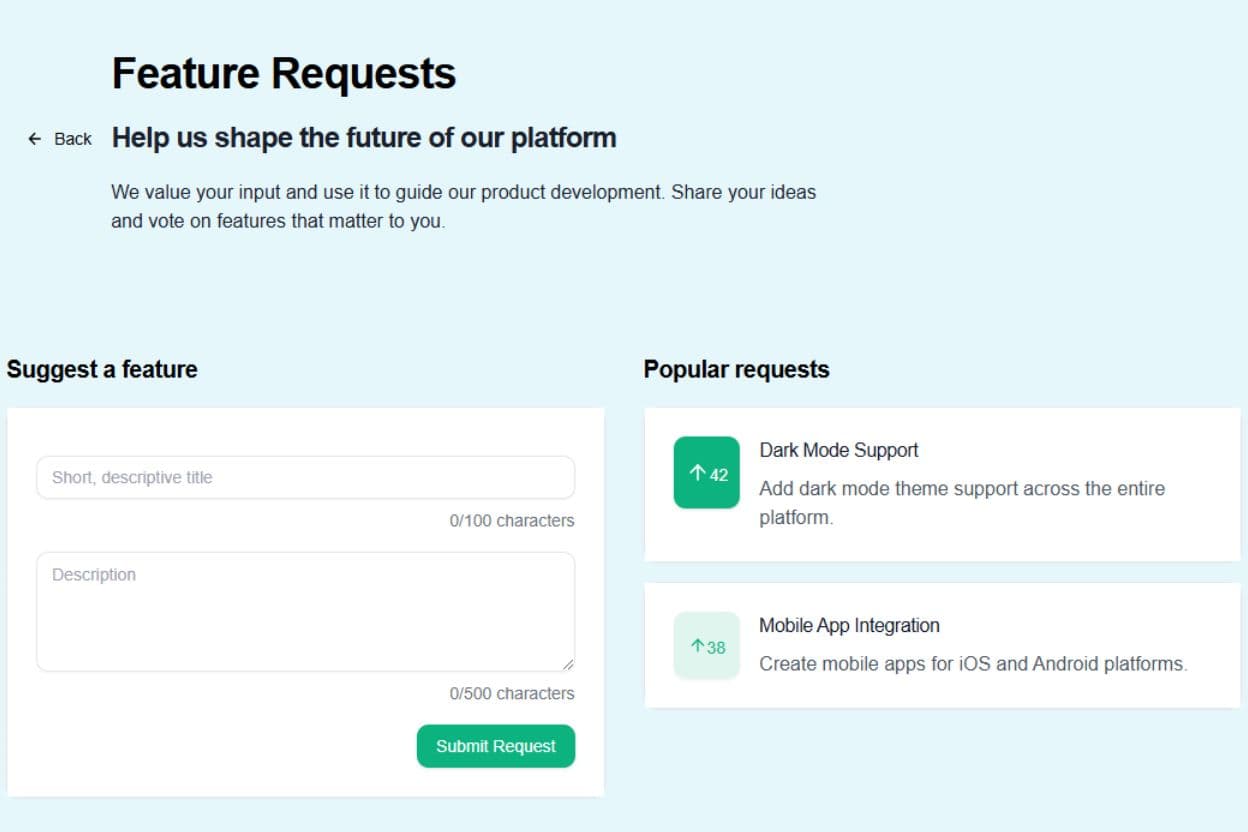
Task: Click the Popular requests heading
Action: pos(737,369)
